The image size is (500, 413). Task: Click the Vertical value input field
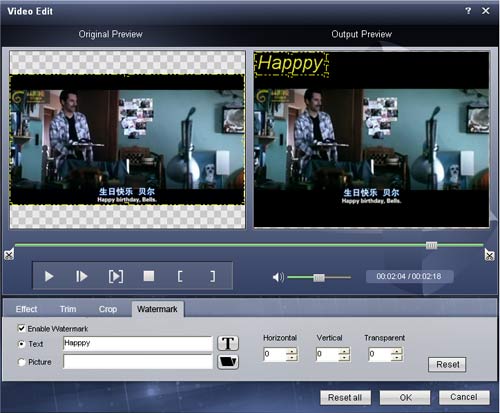tap(328, 354)
